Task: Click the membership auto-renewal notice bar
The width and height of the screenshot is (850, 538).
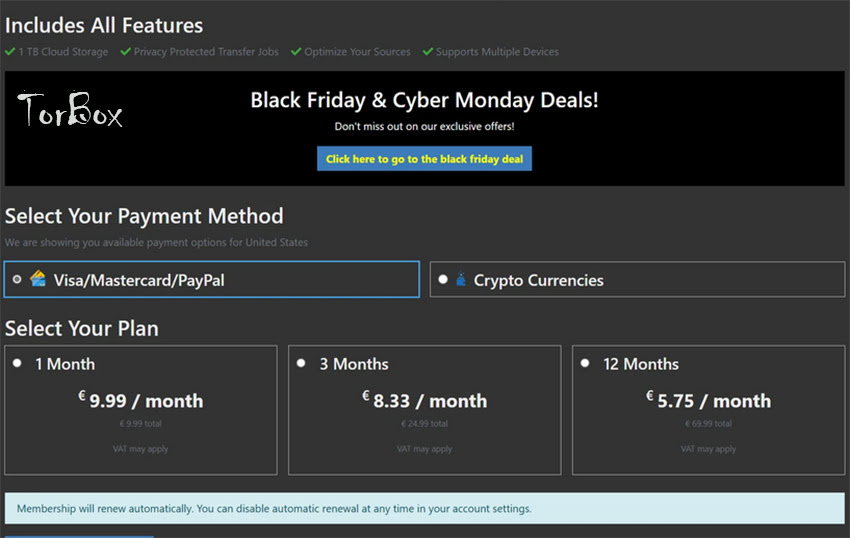Action: [424, 508]
